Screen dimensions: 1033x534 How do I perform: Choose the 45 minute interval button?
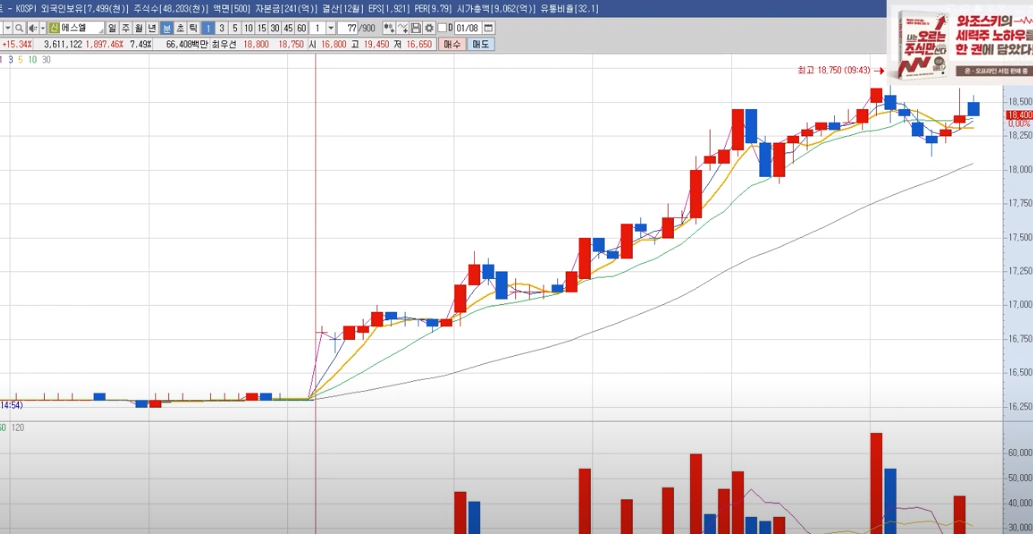pyautogui.click(x=289, y=28)
